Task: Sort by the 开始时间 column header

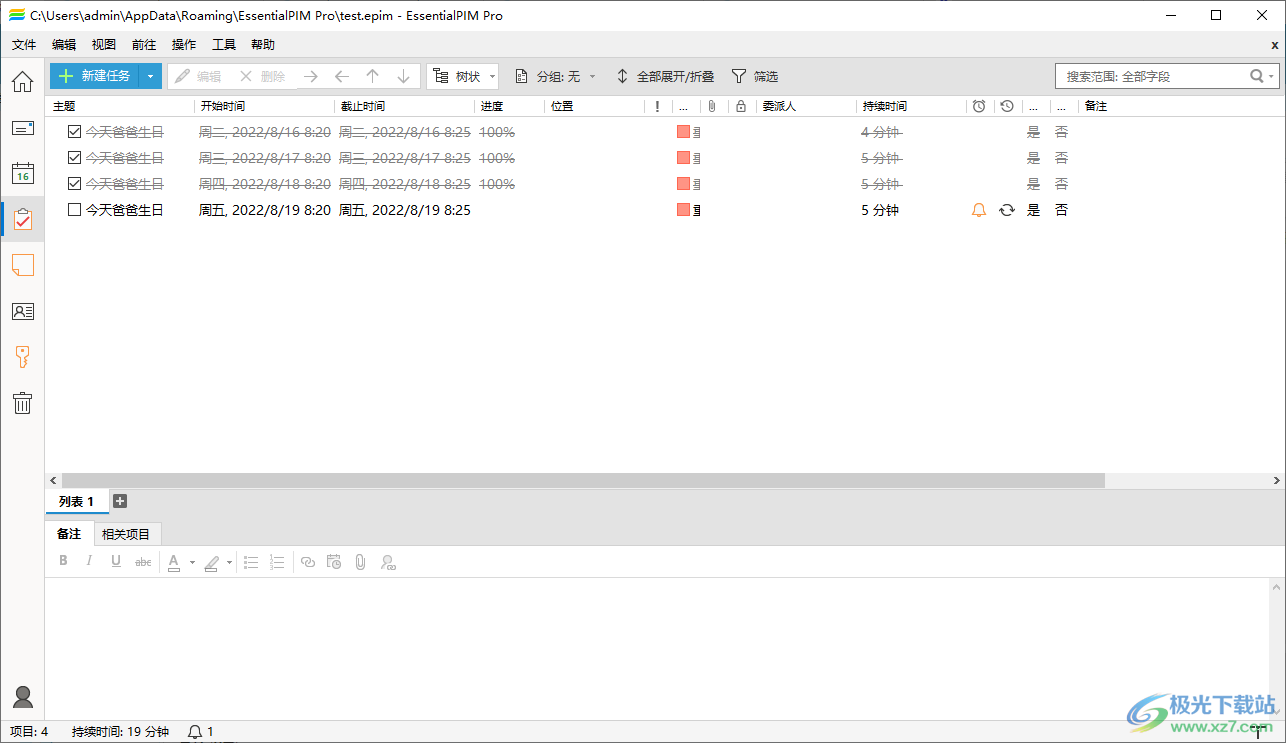Action: coord(264,106)
